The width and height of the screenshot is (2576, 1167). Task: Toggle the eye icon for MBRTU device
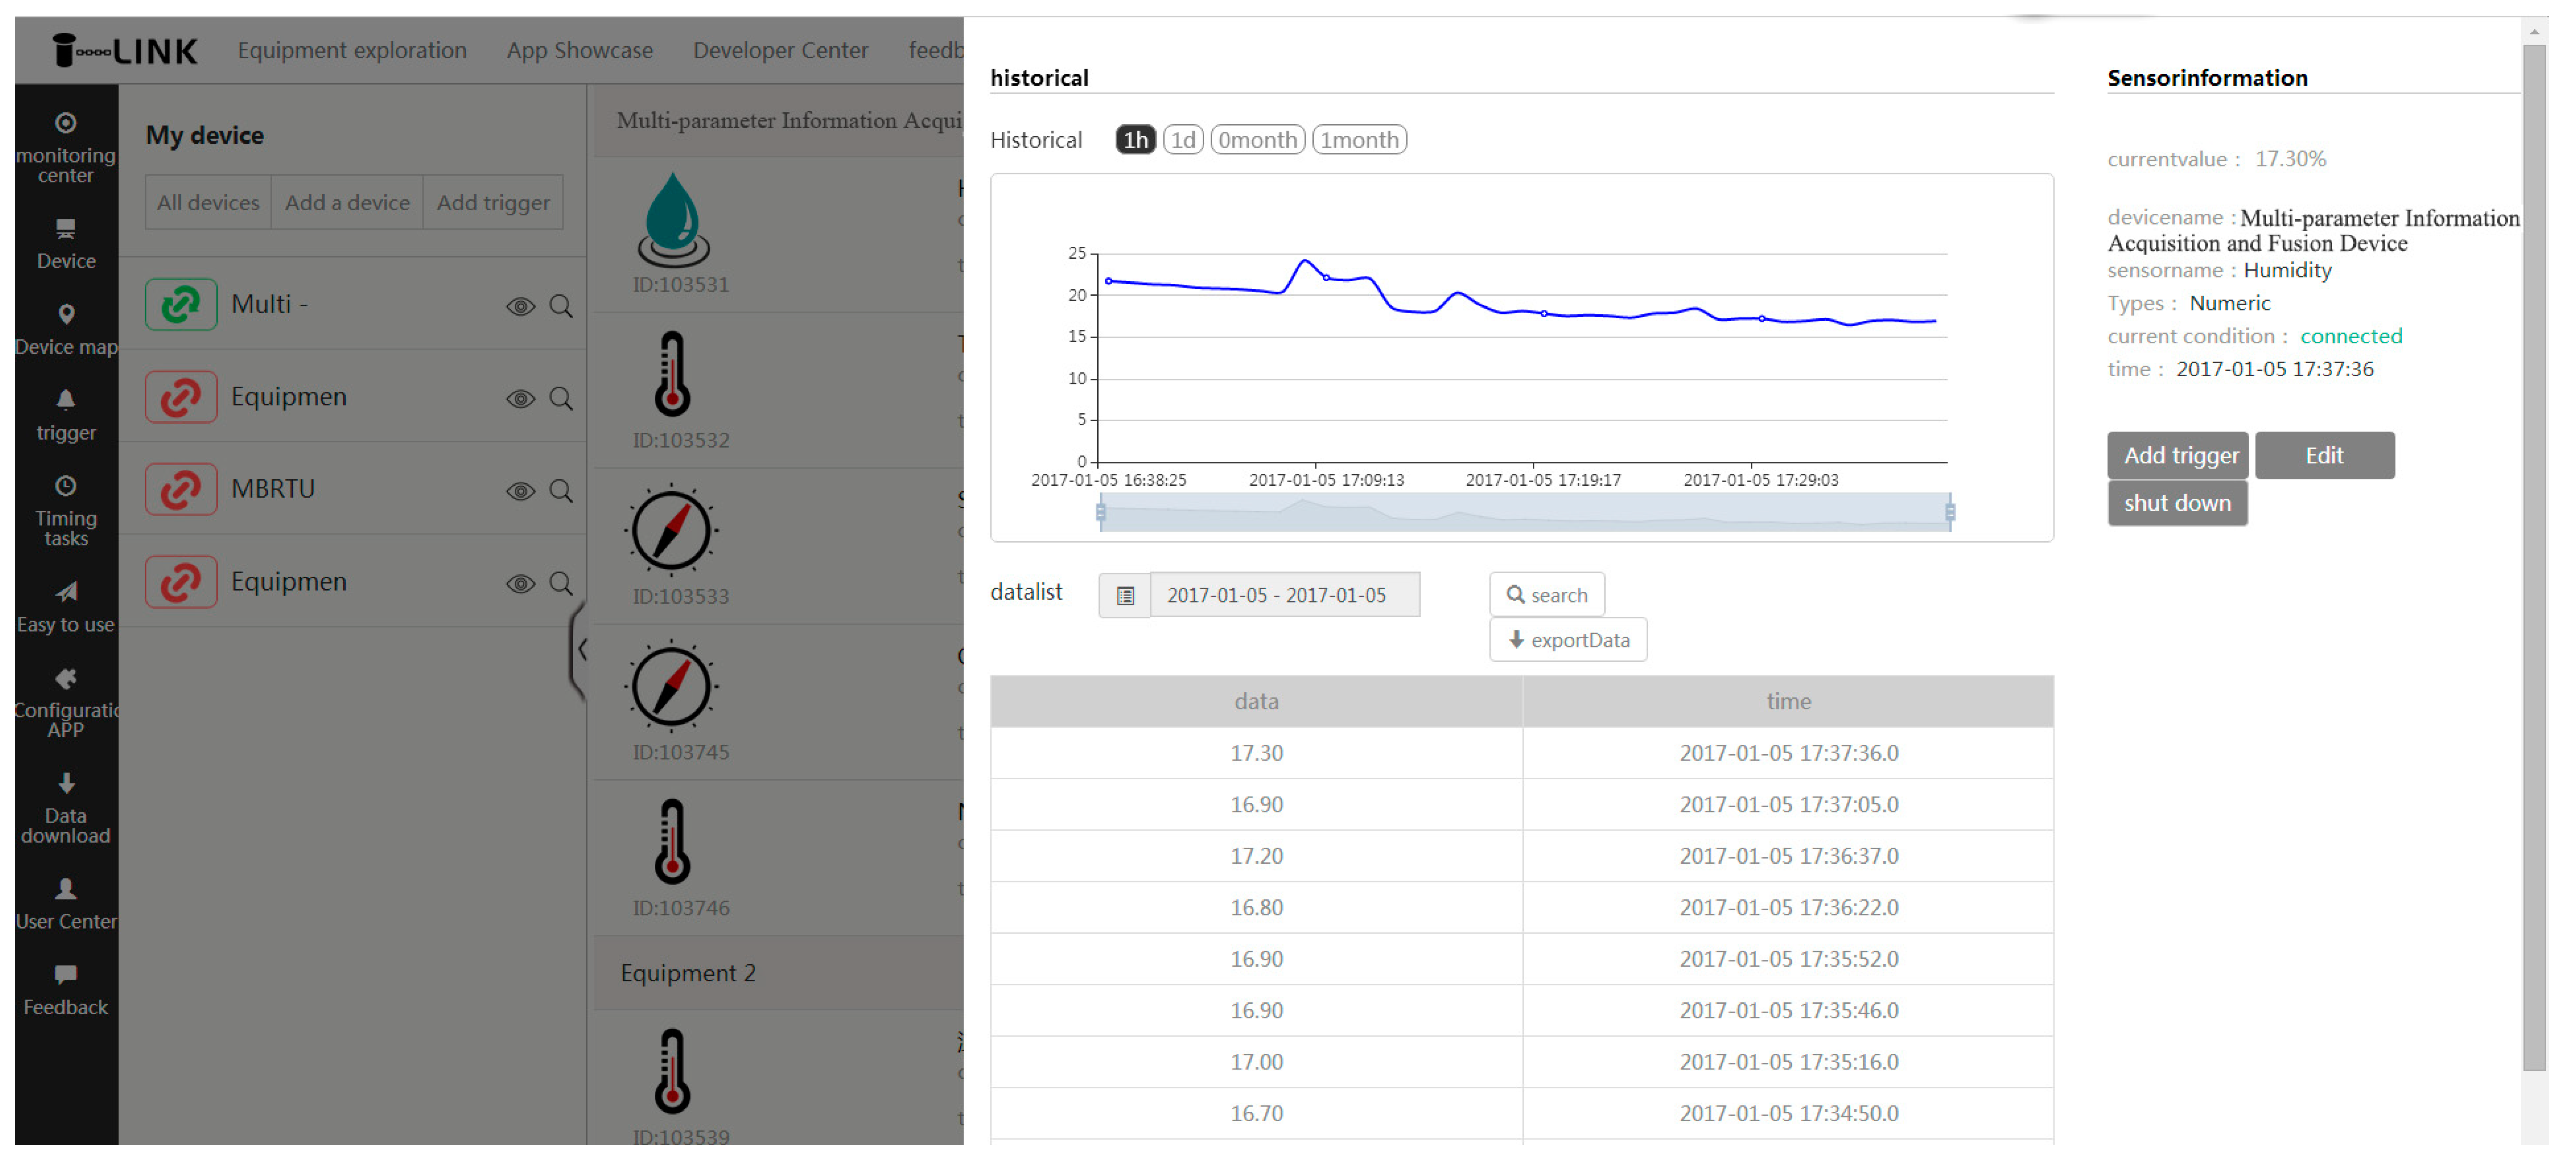pyautogui.click(x=520, y=491)
